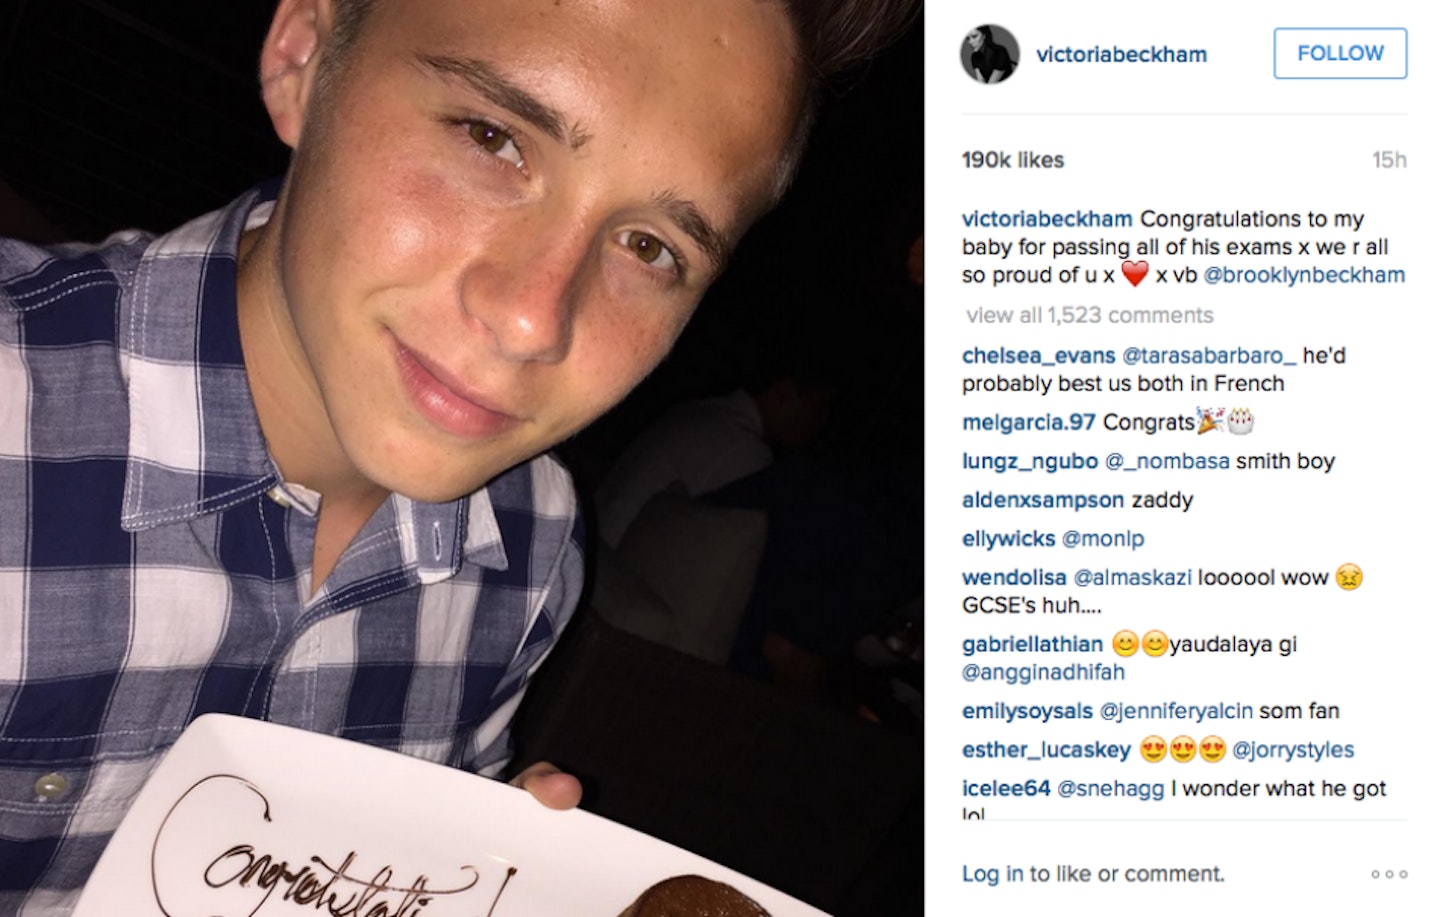Open the @brooklynbeckham mention in caption

coord(1304,275)
